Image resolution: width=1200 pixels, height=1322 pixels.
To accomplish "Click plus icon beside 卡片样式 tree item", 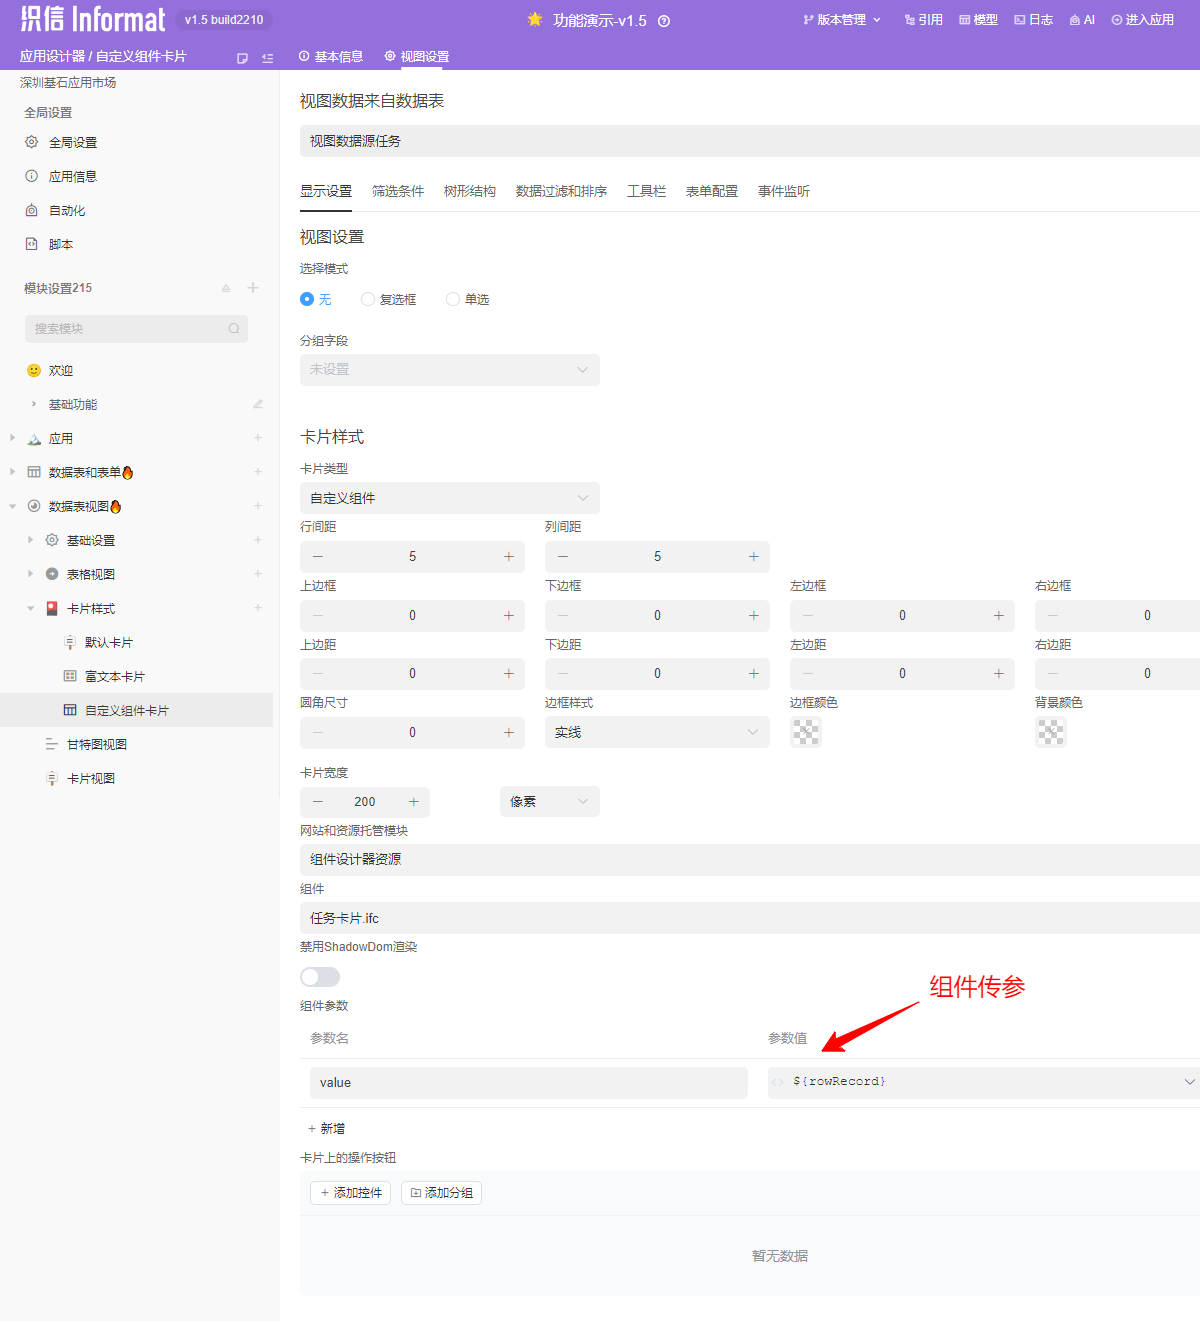I will [258, 608].
